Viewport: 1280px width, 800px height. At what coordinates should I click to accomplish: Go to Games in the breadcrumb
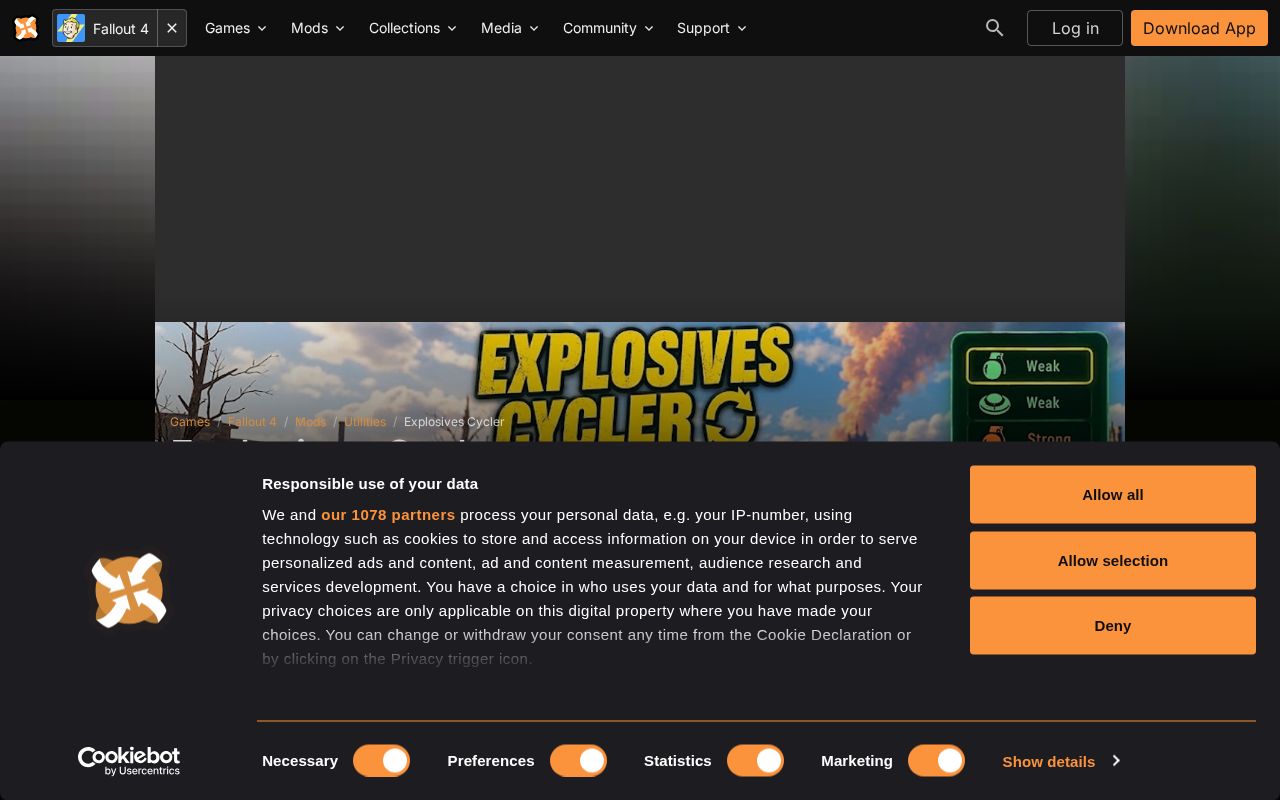tap(190, 422)
